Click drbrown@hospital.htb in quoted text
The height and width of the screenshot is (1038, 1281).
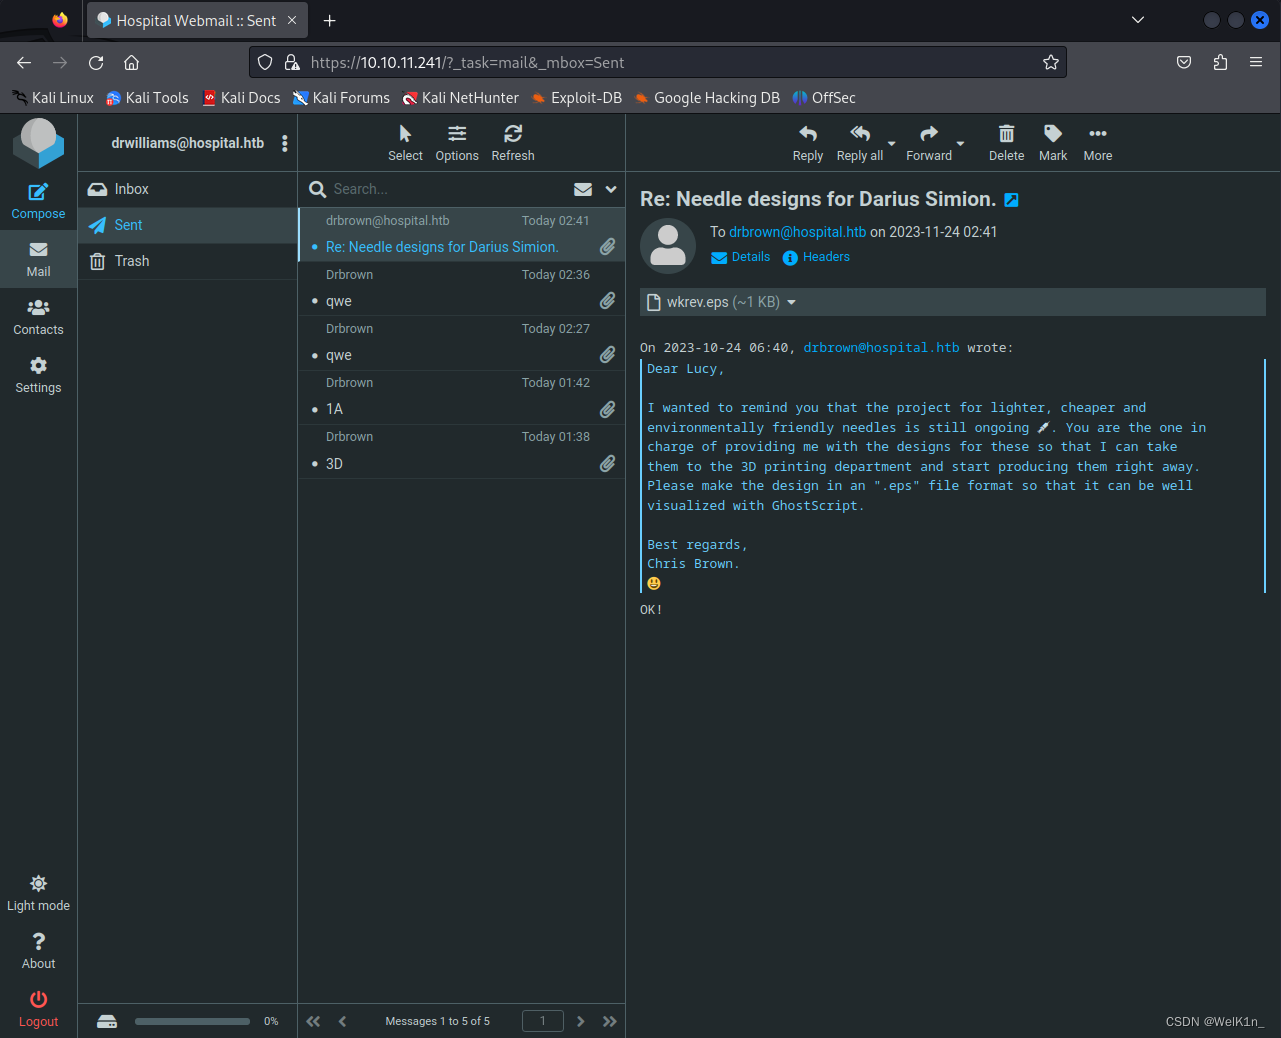coord(881,348)
